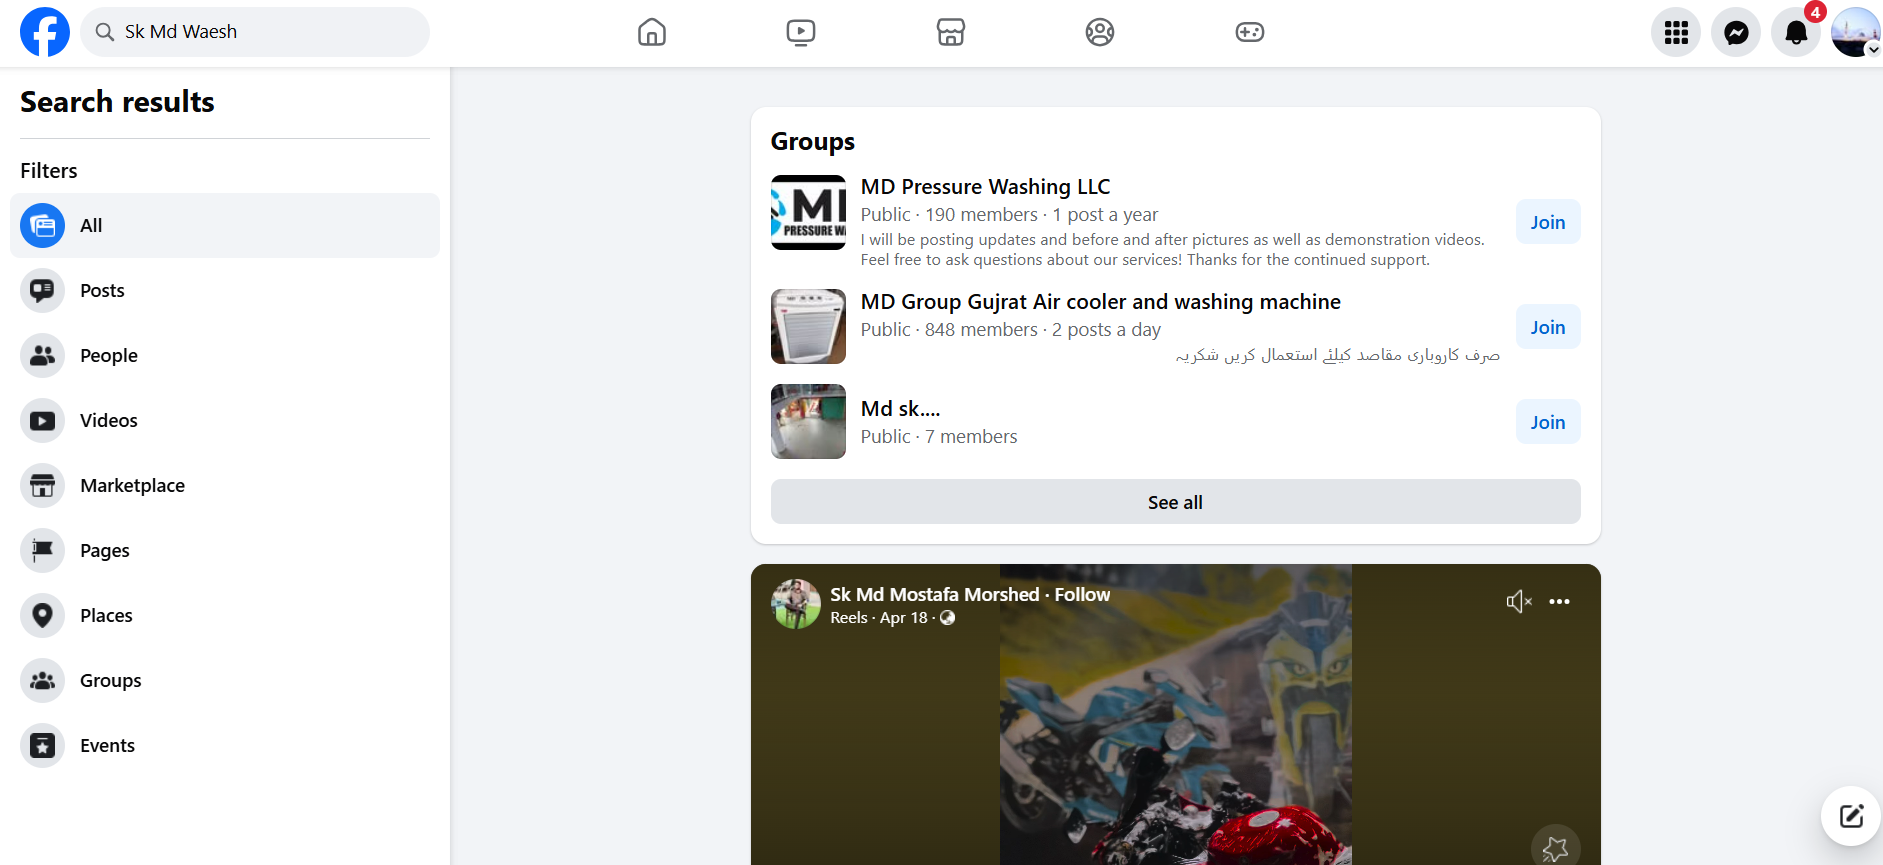The width and height of the screenshot is (1883, 865).
Task: Open MD Pressure Washing LLC group thumbnail
Action: (x=808, y=212)
